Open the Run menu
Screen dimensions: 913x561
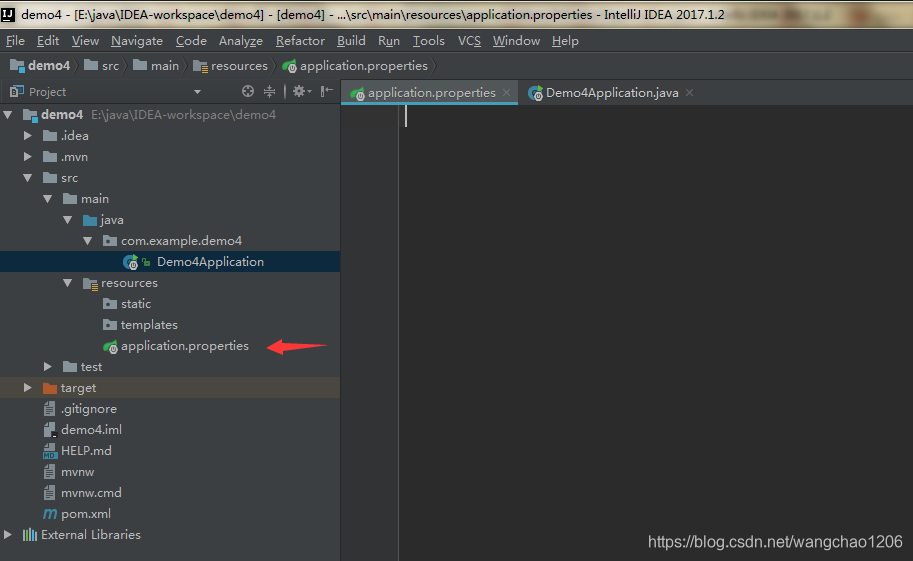click(x=388, y=41)
